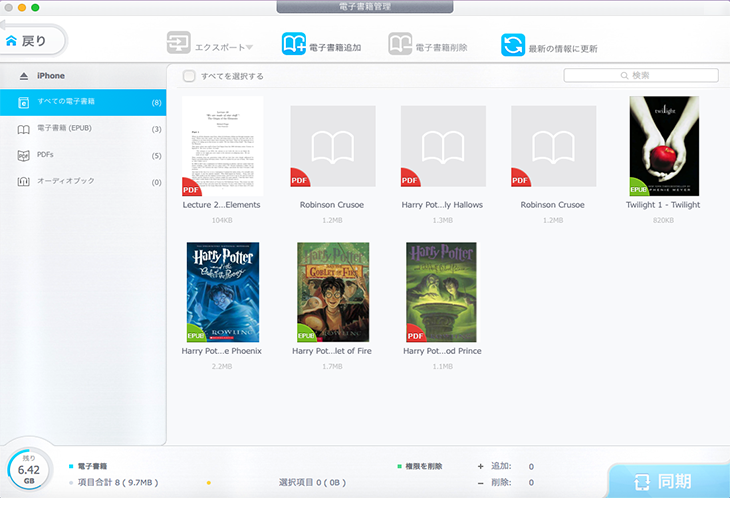The height and width of the screenshot is (510, 730).
Task: Click the minus icon beside 削除
Action: (480, 483)
